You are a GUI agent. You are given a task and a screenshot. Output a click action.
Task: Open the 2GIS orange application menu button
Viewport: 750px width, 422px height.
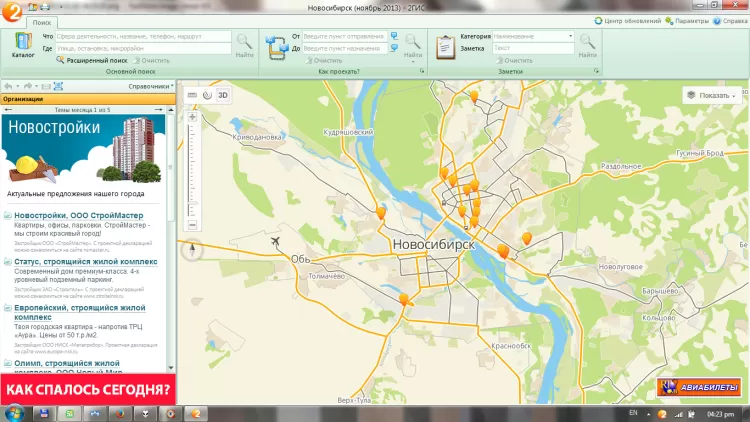[x=11, y=11]
